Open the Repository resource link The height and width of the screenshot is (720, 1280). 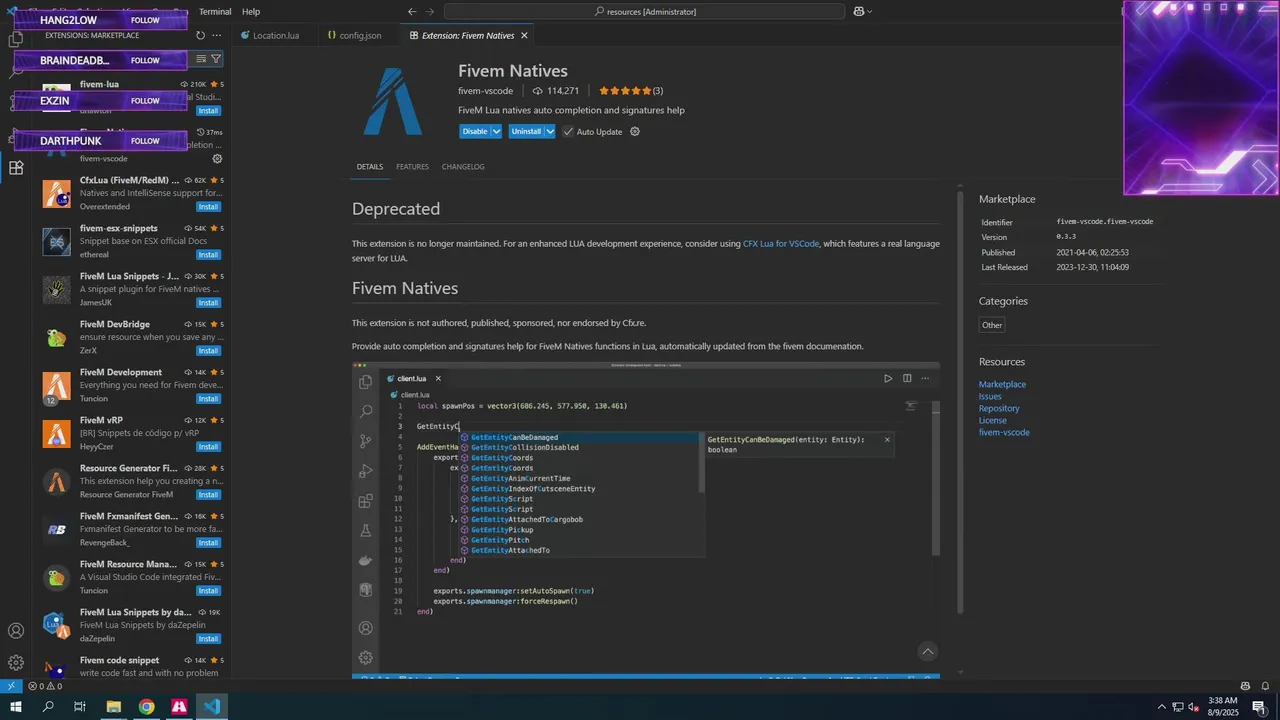point(999,408)
